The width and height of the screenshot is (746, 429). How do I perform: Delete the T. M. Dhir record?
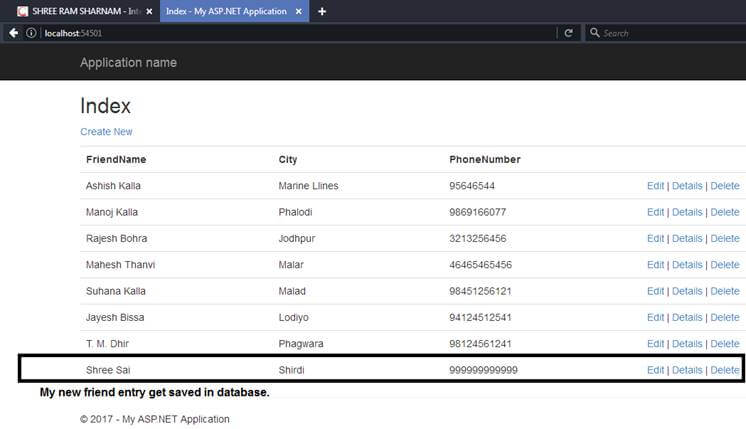[725, 344]
